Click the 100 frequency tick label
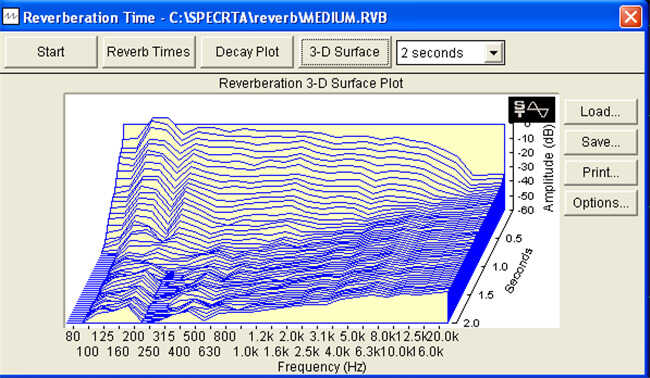650x378 pixels. 87,352
